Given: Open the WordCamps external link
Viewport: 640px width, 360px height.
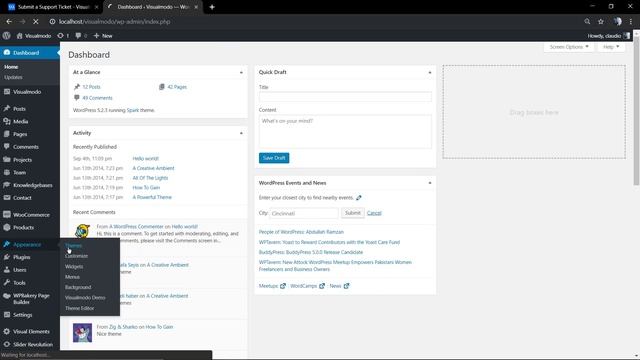Looking at the screenshot, I should point(307,286).
